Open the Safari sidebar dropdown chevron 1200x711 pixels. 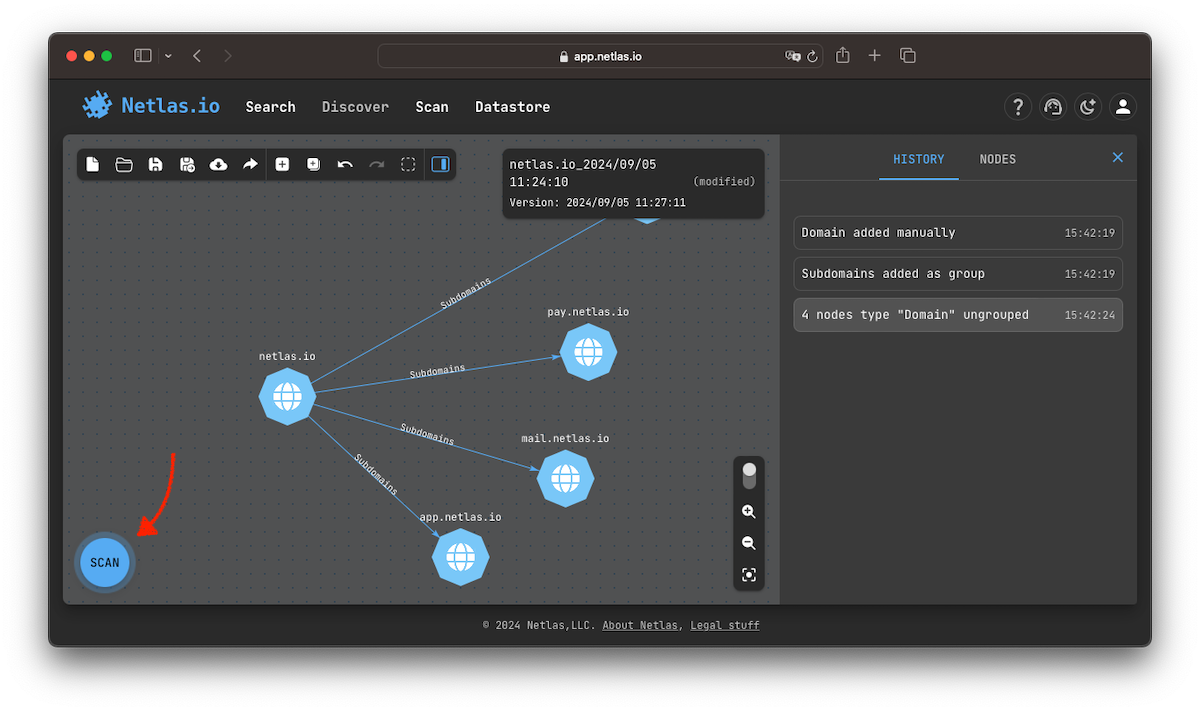click(168, 56)
